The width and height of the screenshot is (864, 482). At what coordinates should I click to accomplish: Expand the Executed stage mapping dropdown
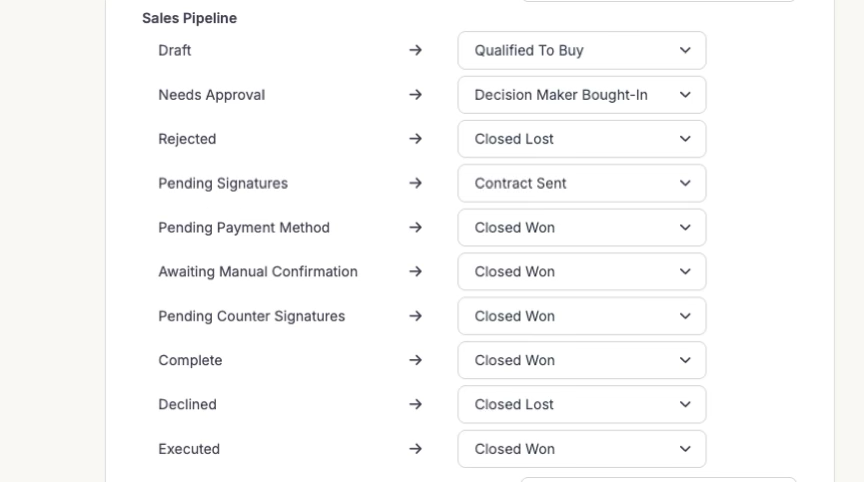pyautogui.click(x=581, y=449)
